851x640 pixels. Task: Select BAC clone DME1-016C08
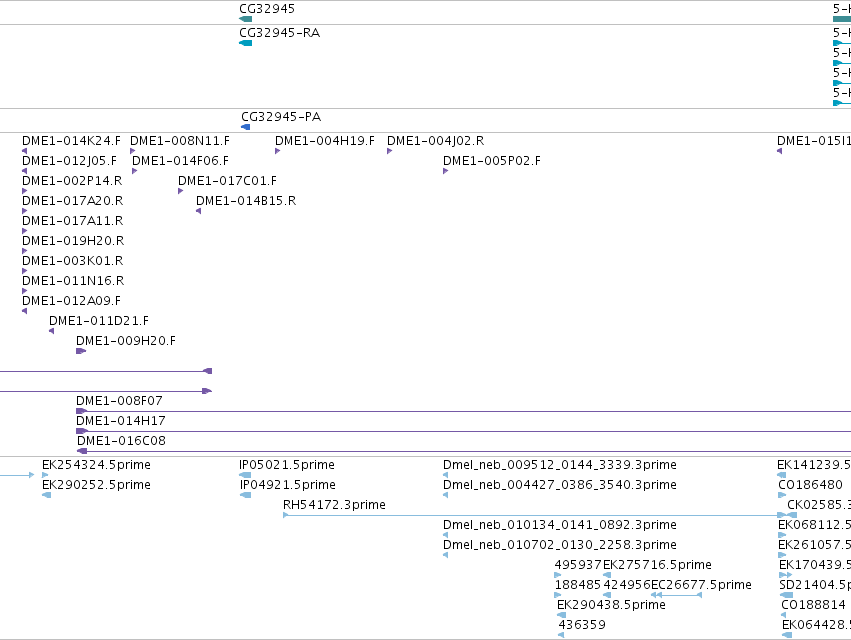coord(122,441)
